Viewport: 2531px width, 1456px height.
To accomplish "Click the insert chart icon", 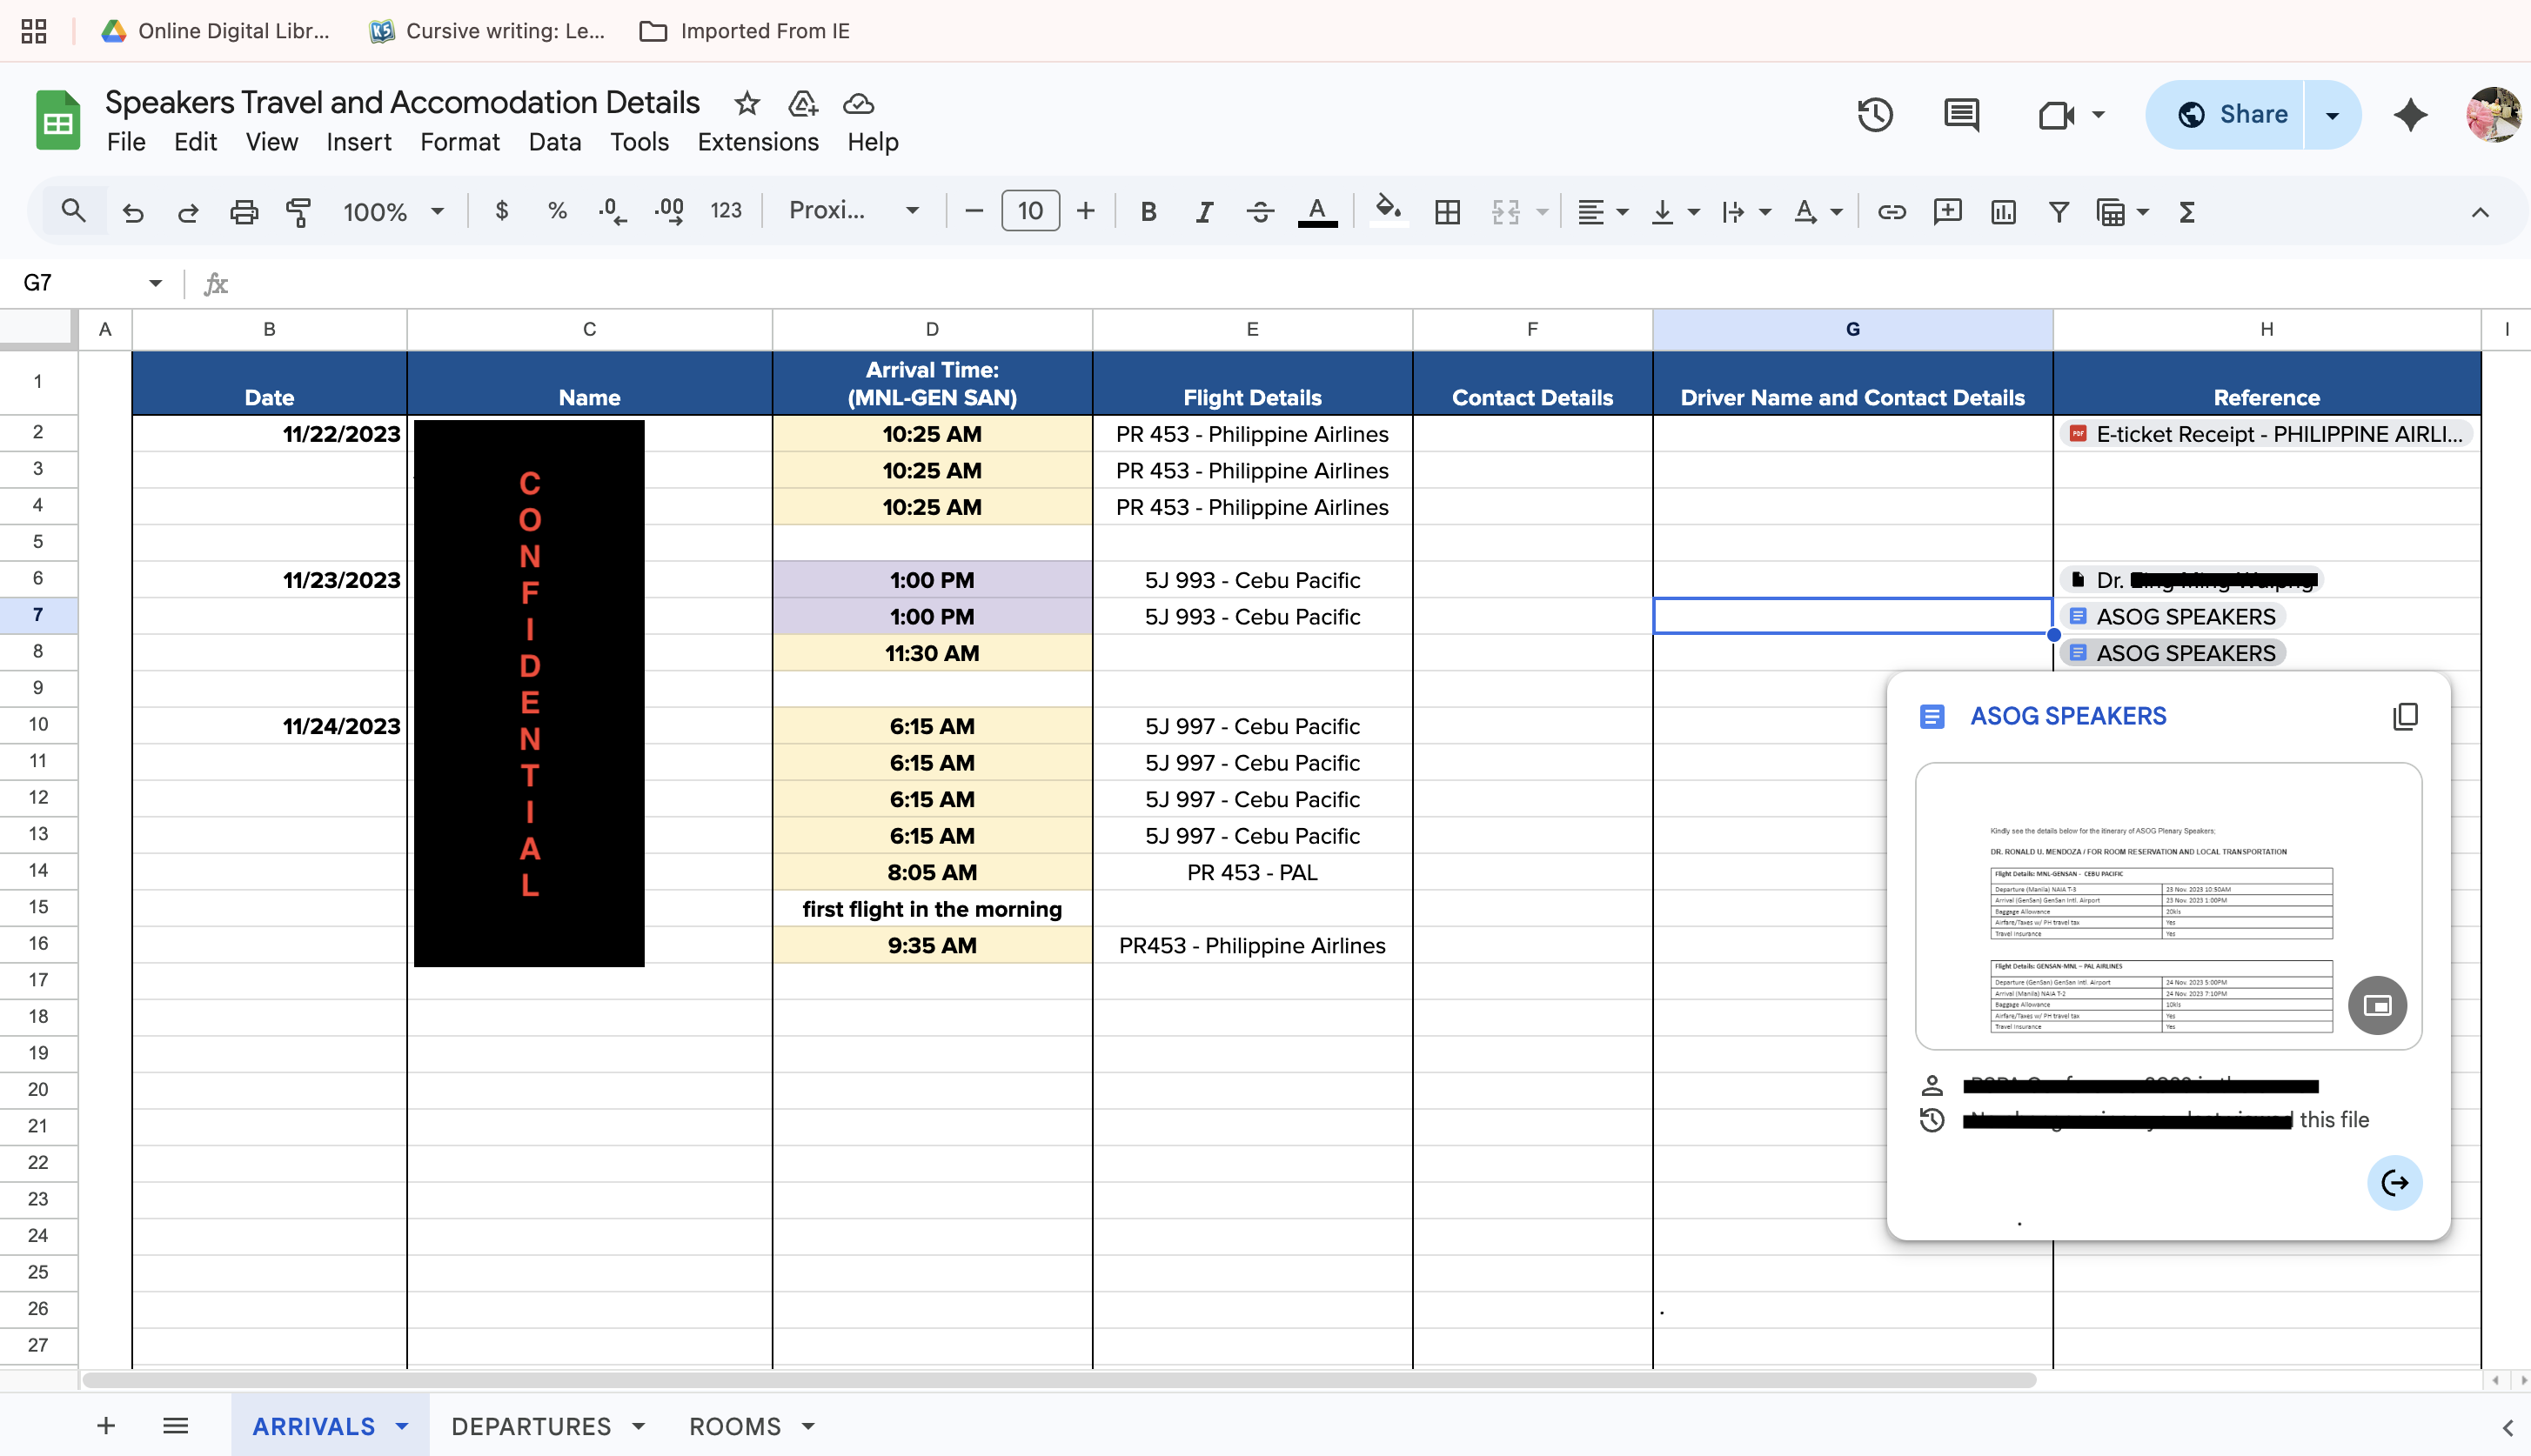I will 2003,211.
